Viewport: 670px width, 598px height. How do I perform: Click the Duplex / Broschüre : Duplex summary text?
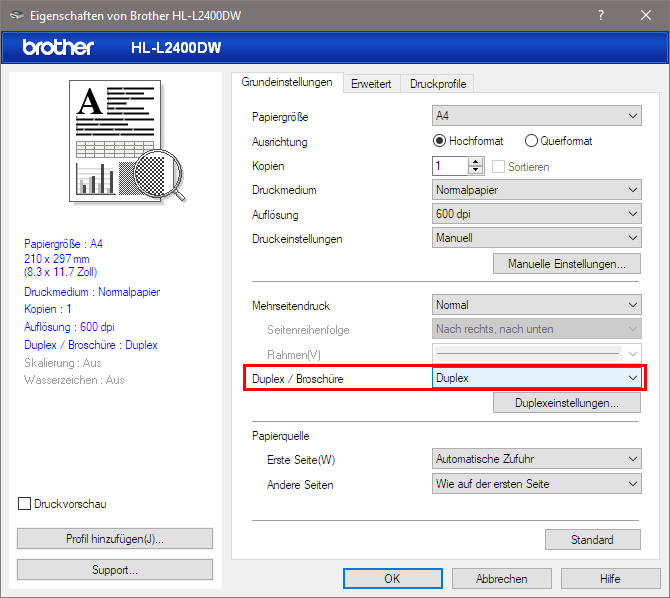[91, 345]
